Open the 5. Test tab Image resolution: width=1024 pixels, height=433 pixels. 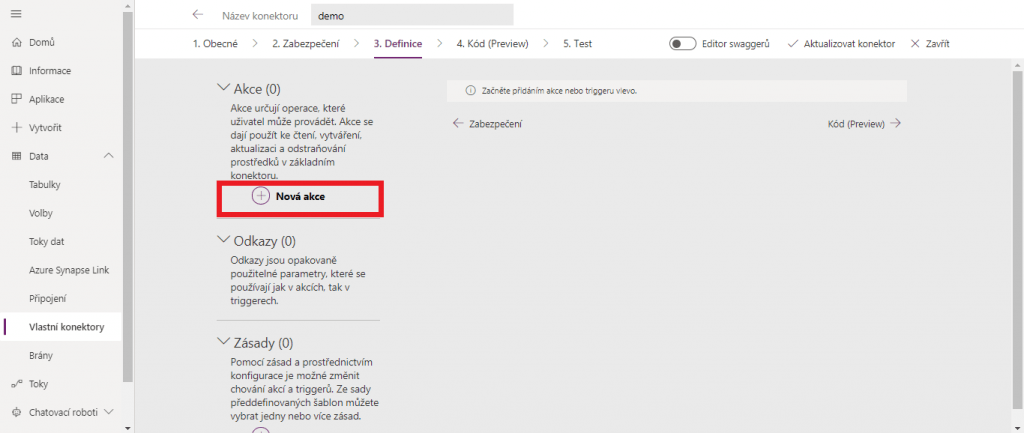tap(577, 44)
